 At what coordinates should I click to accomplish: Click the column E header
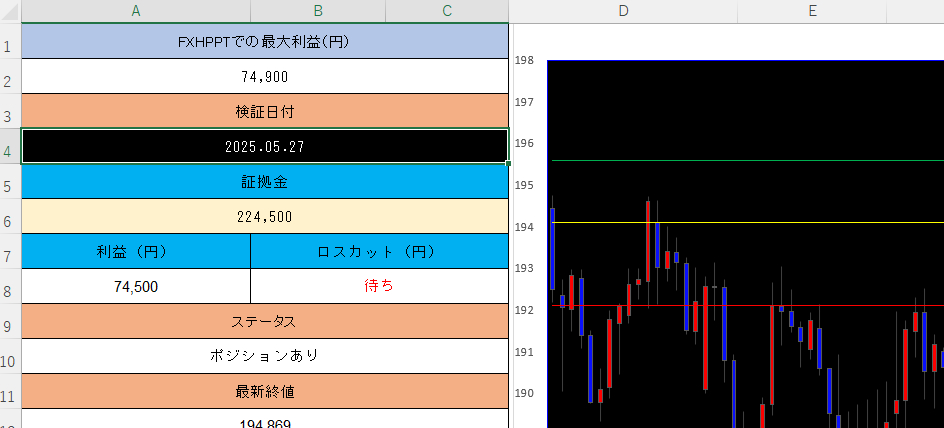click(x=812, y=11)
